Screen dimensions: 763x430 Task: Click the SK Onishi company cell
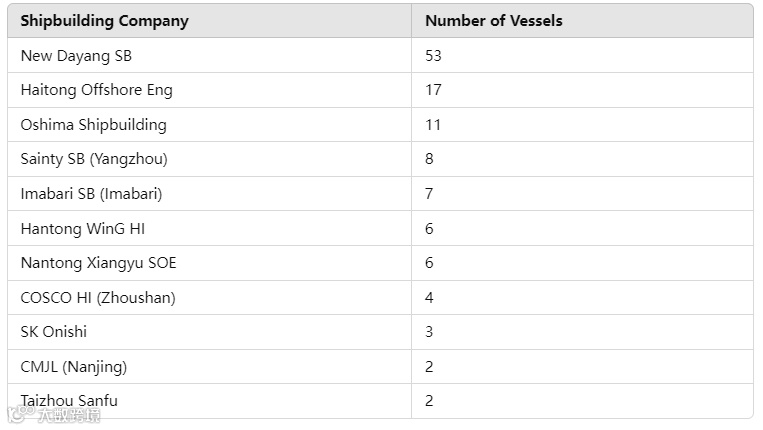(54, 332)
